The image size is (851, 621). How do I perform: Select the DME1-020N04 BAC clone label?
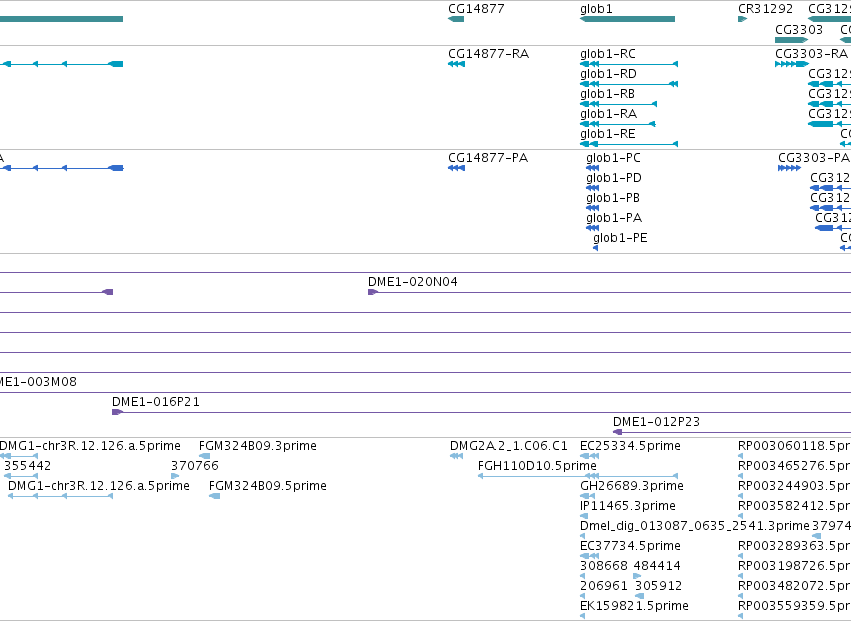coord(412,282)
